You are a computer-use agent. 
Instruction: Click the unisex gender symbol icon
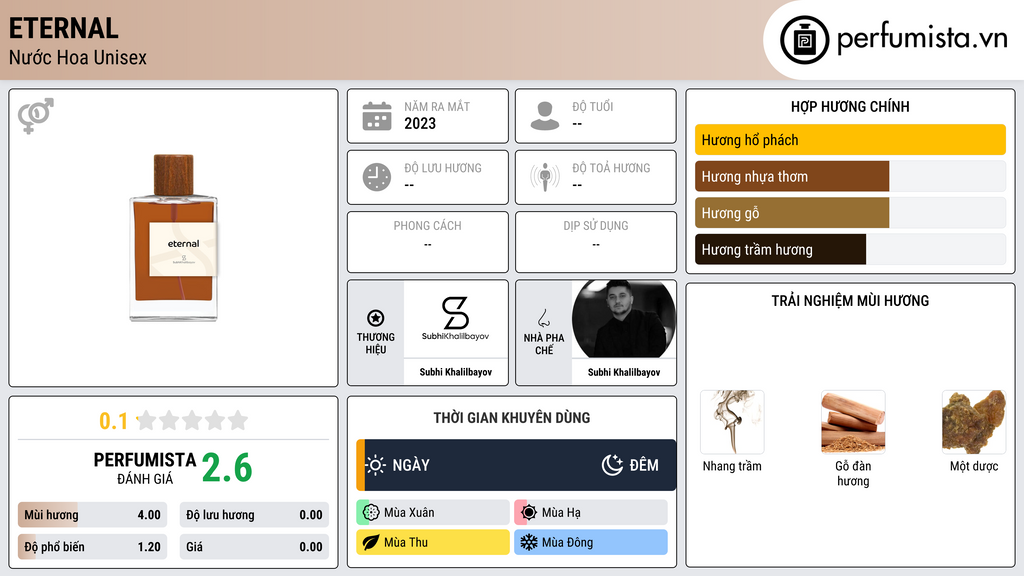(36, 116)
